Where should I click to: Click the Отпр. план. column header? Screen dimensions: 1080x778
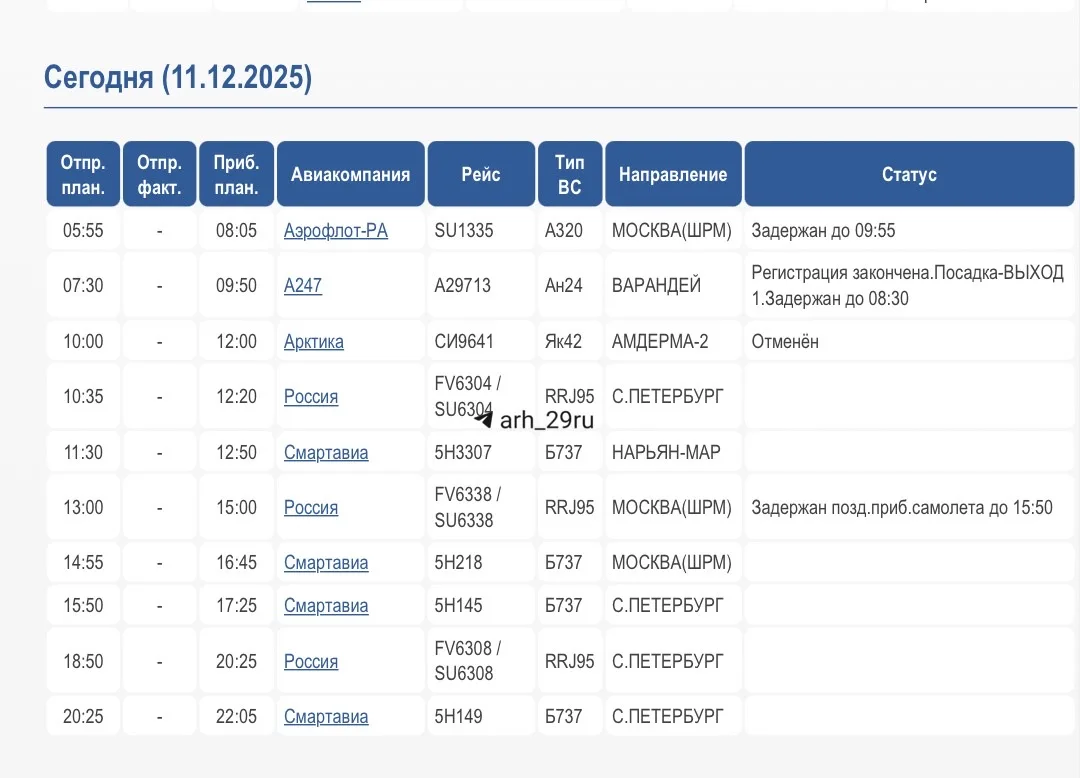point(83,174)
